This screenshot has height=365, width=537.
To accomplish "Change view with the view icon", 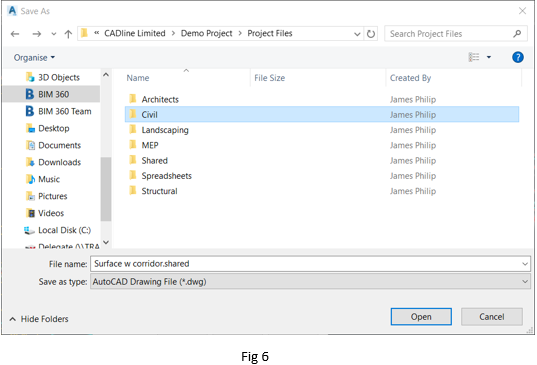I will (x=474, y=57).
